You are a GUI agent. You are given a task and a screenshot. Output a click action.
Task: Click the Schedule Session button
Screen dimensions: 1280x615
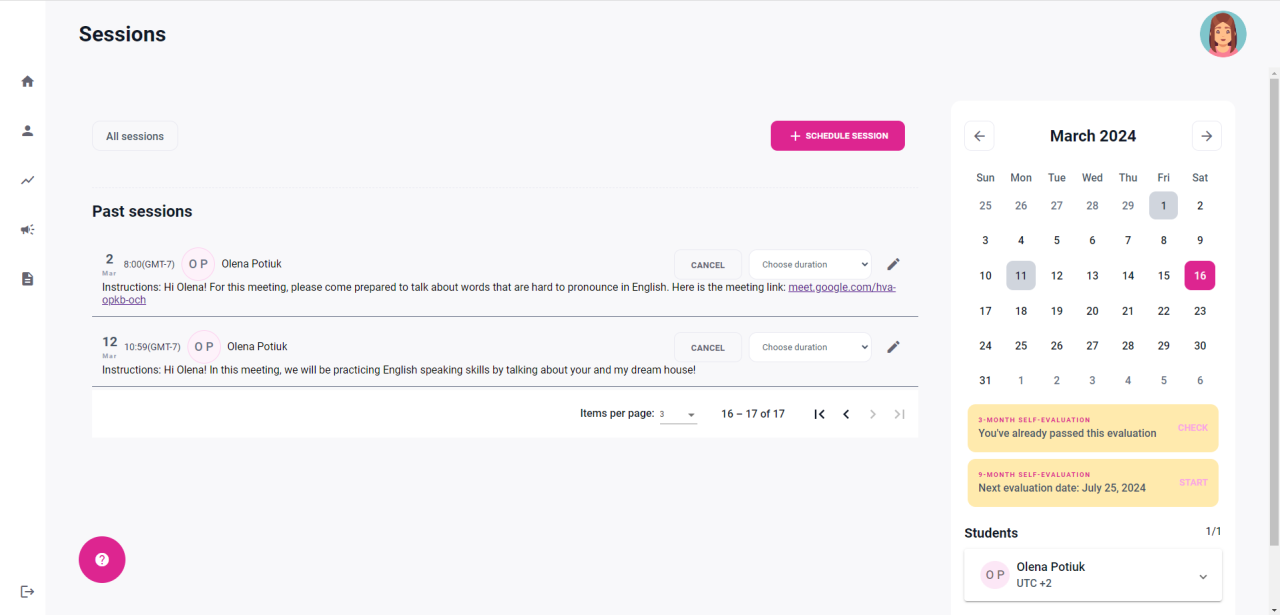click(x=837, y=136)
